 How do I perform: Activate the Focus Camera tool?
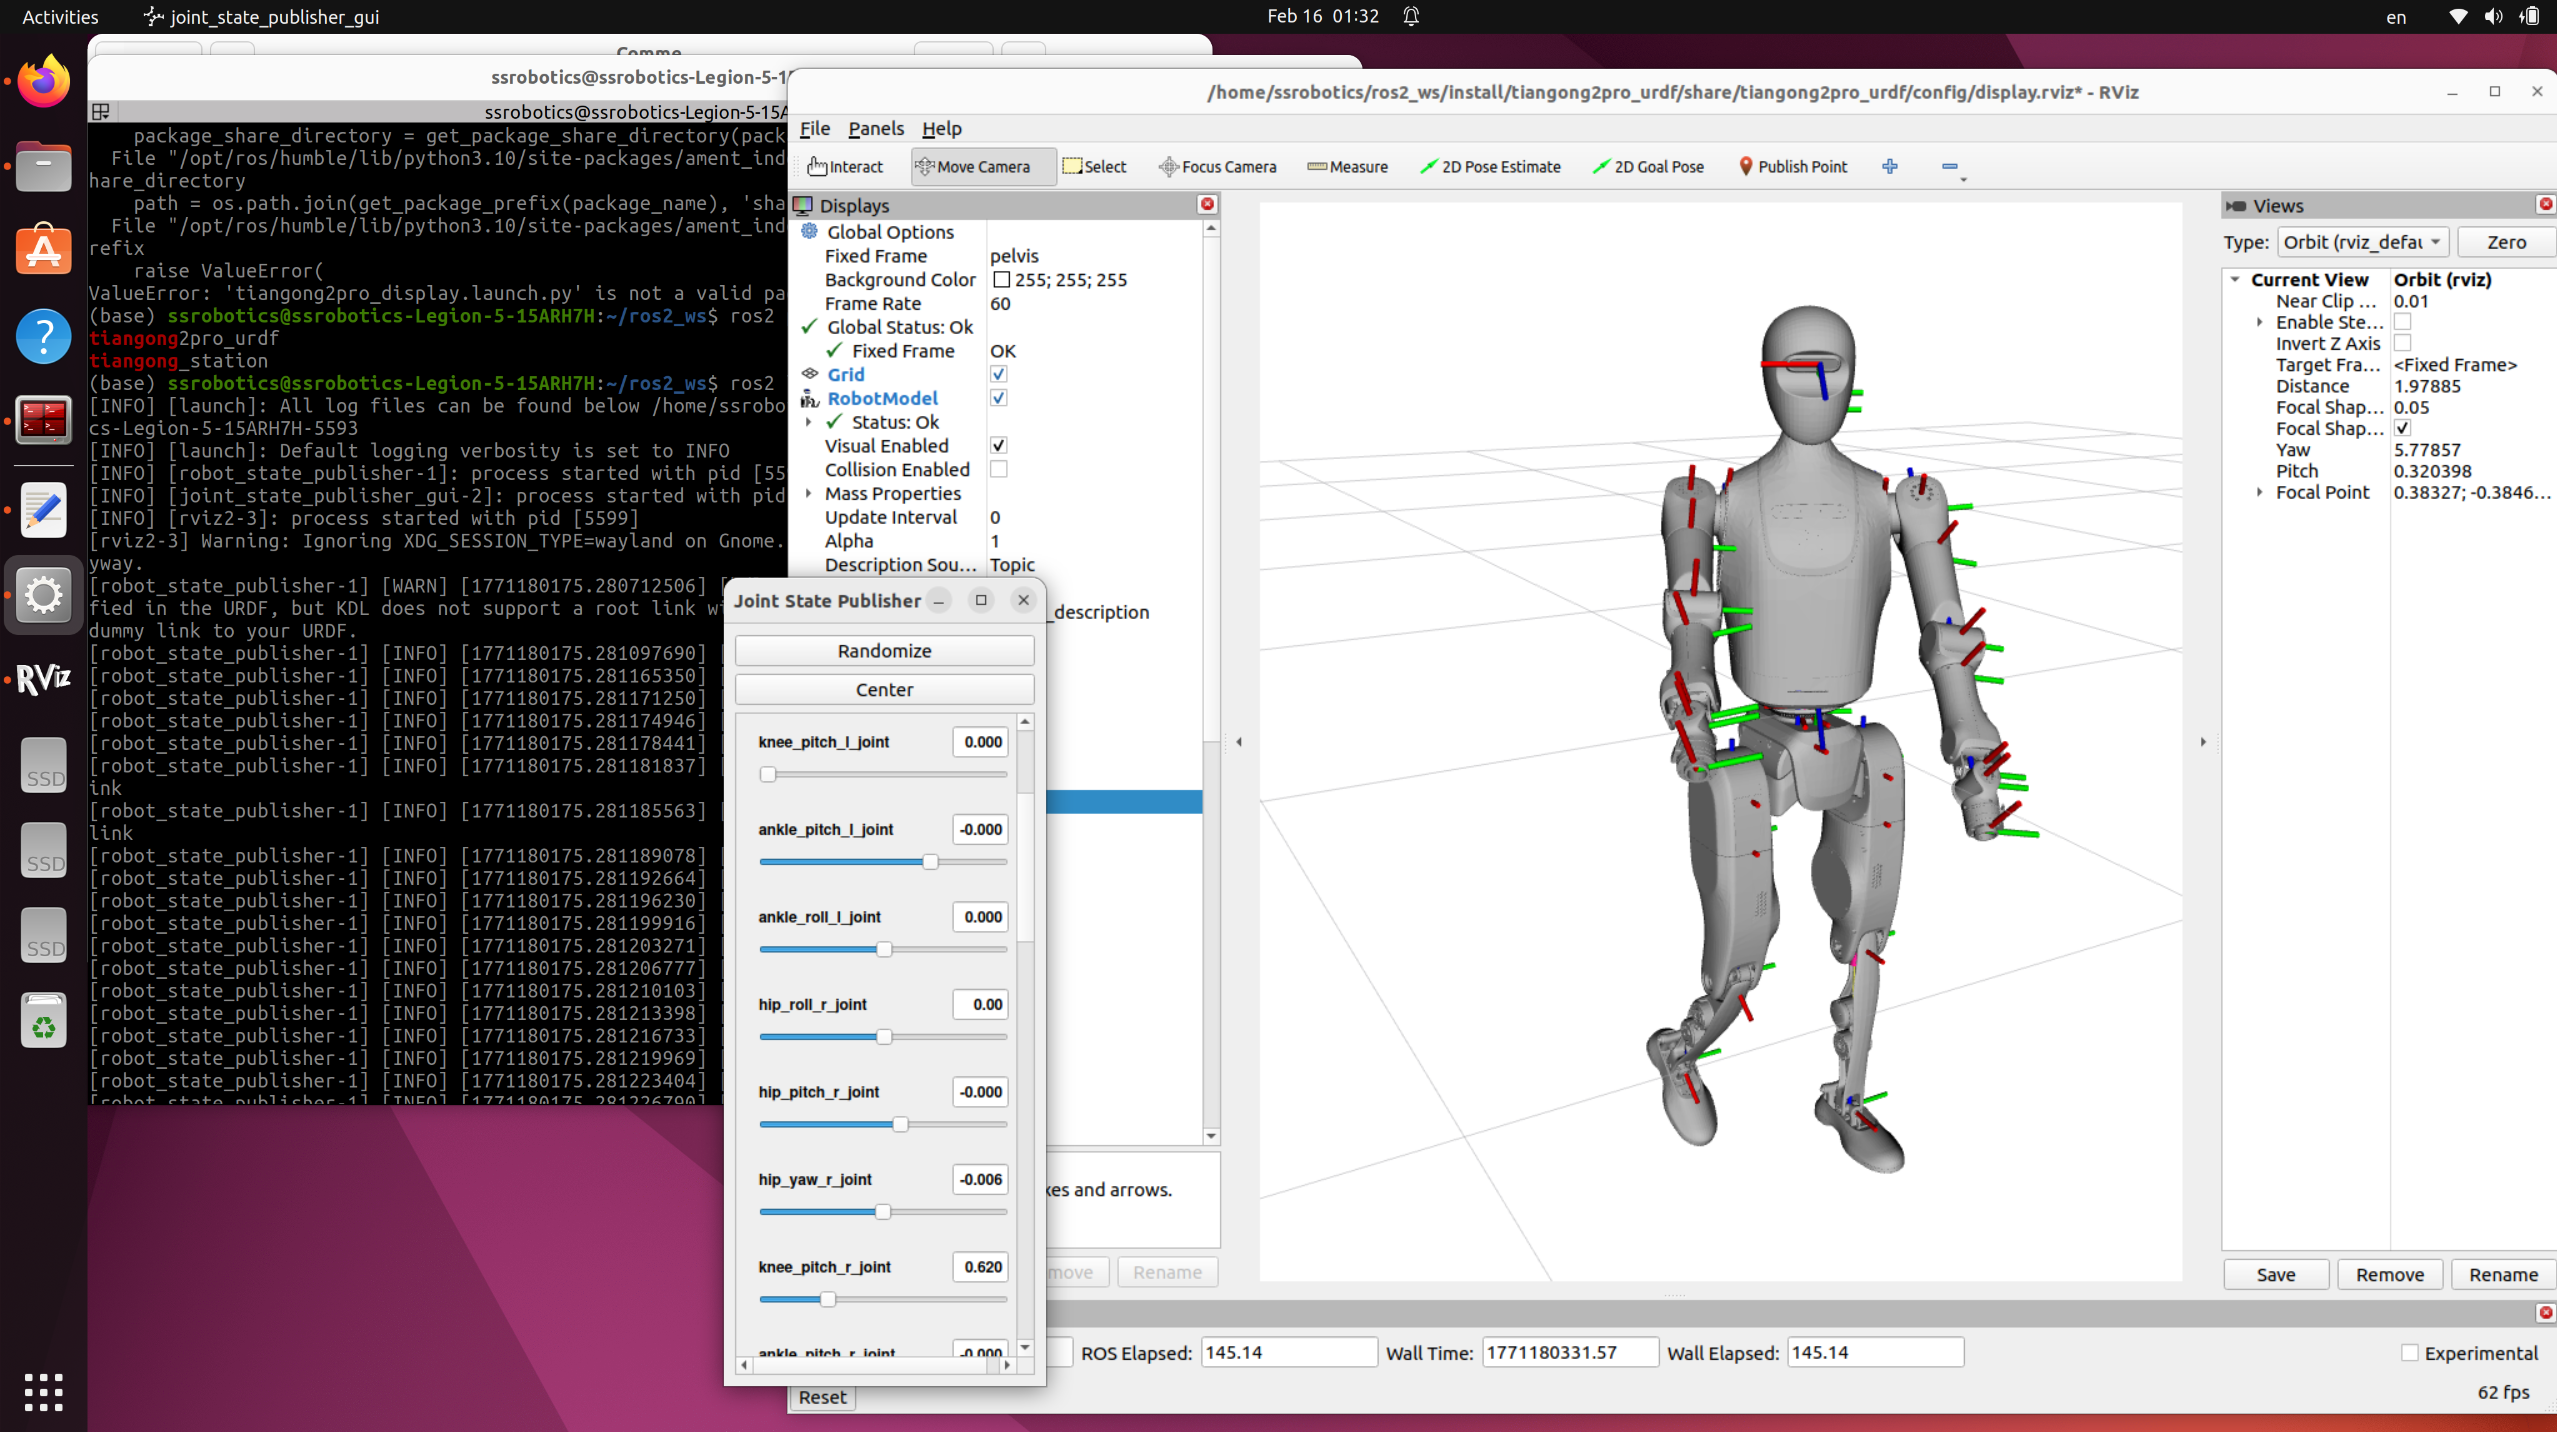1217,167
